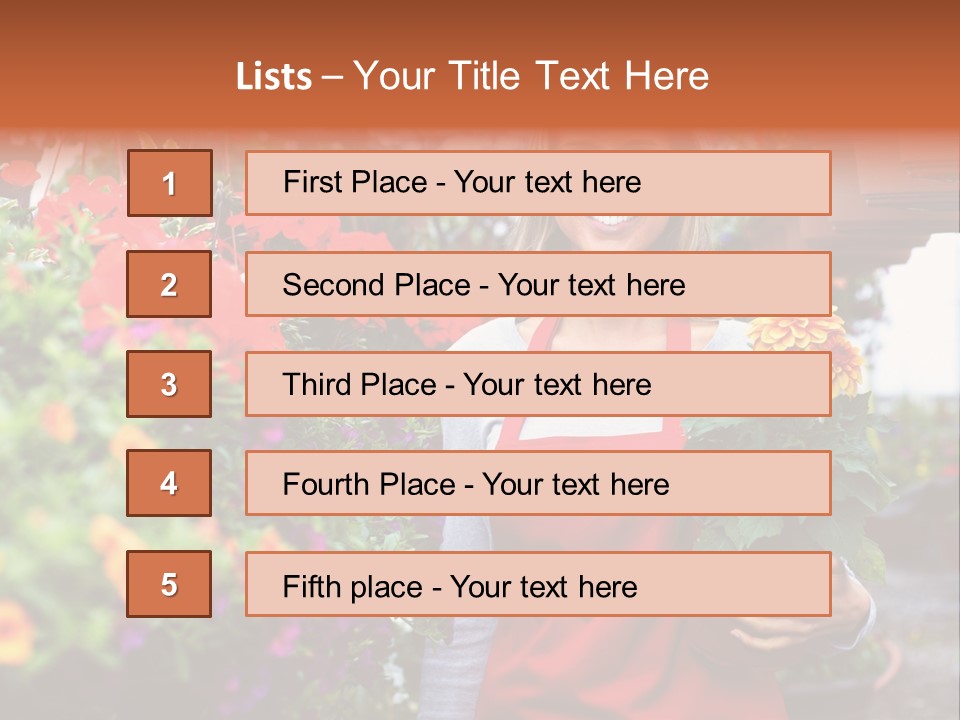Select the number 4 square
Viewport: 960px width, 720px height.
click(169, 483)
